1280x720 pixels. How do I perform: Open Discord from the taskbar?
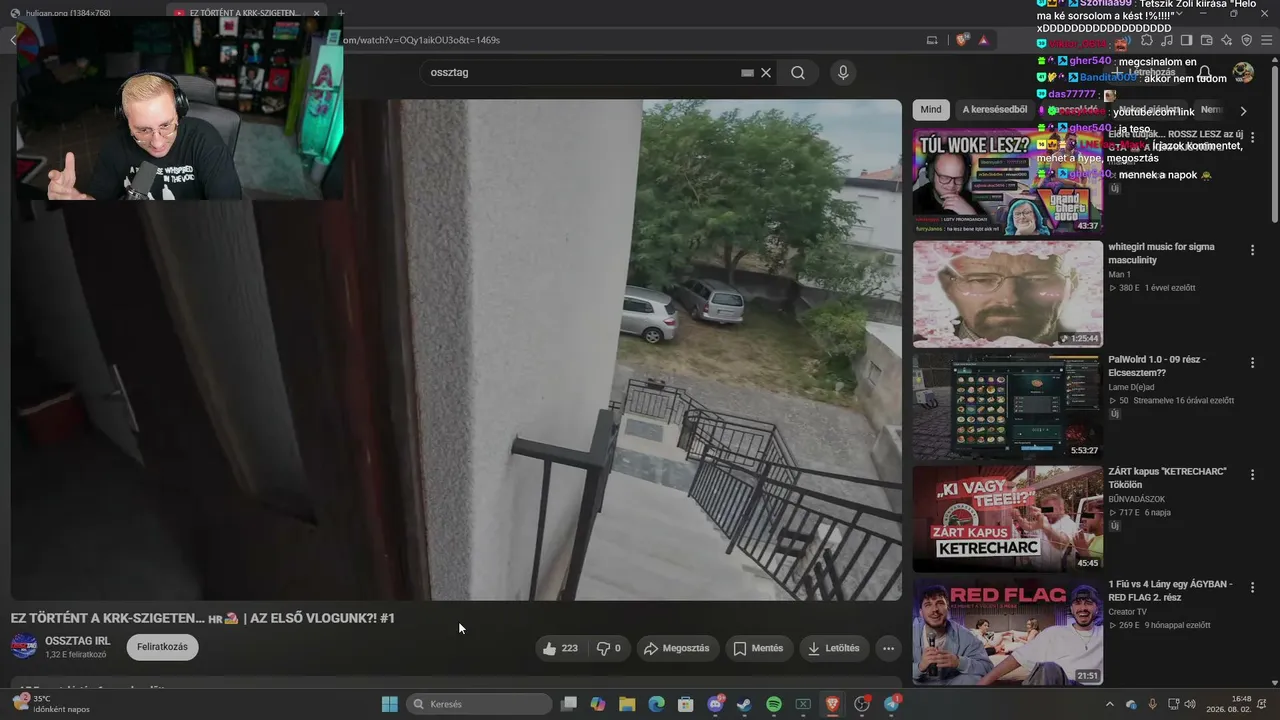click(715, 704)
